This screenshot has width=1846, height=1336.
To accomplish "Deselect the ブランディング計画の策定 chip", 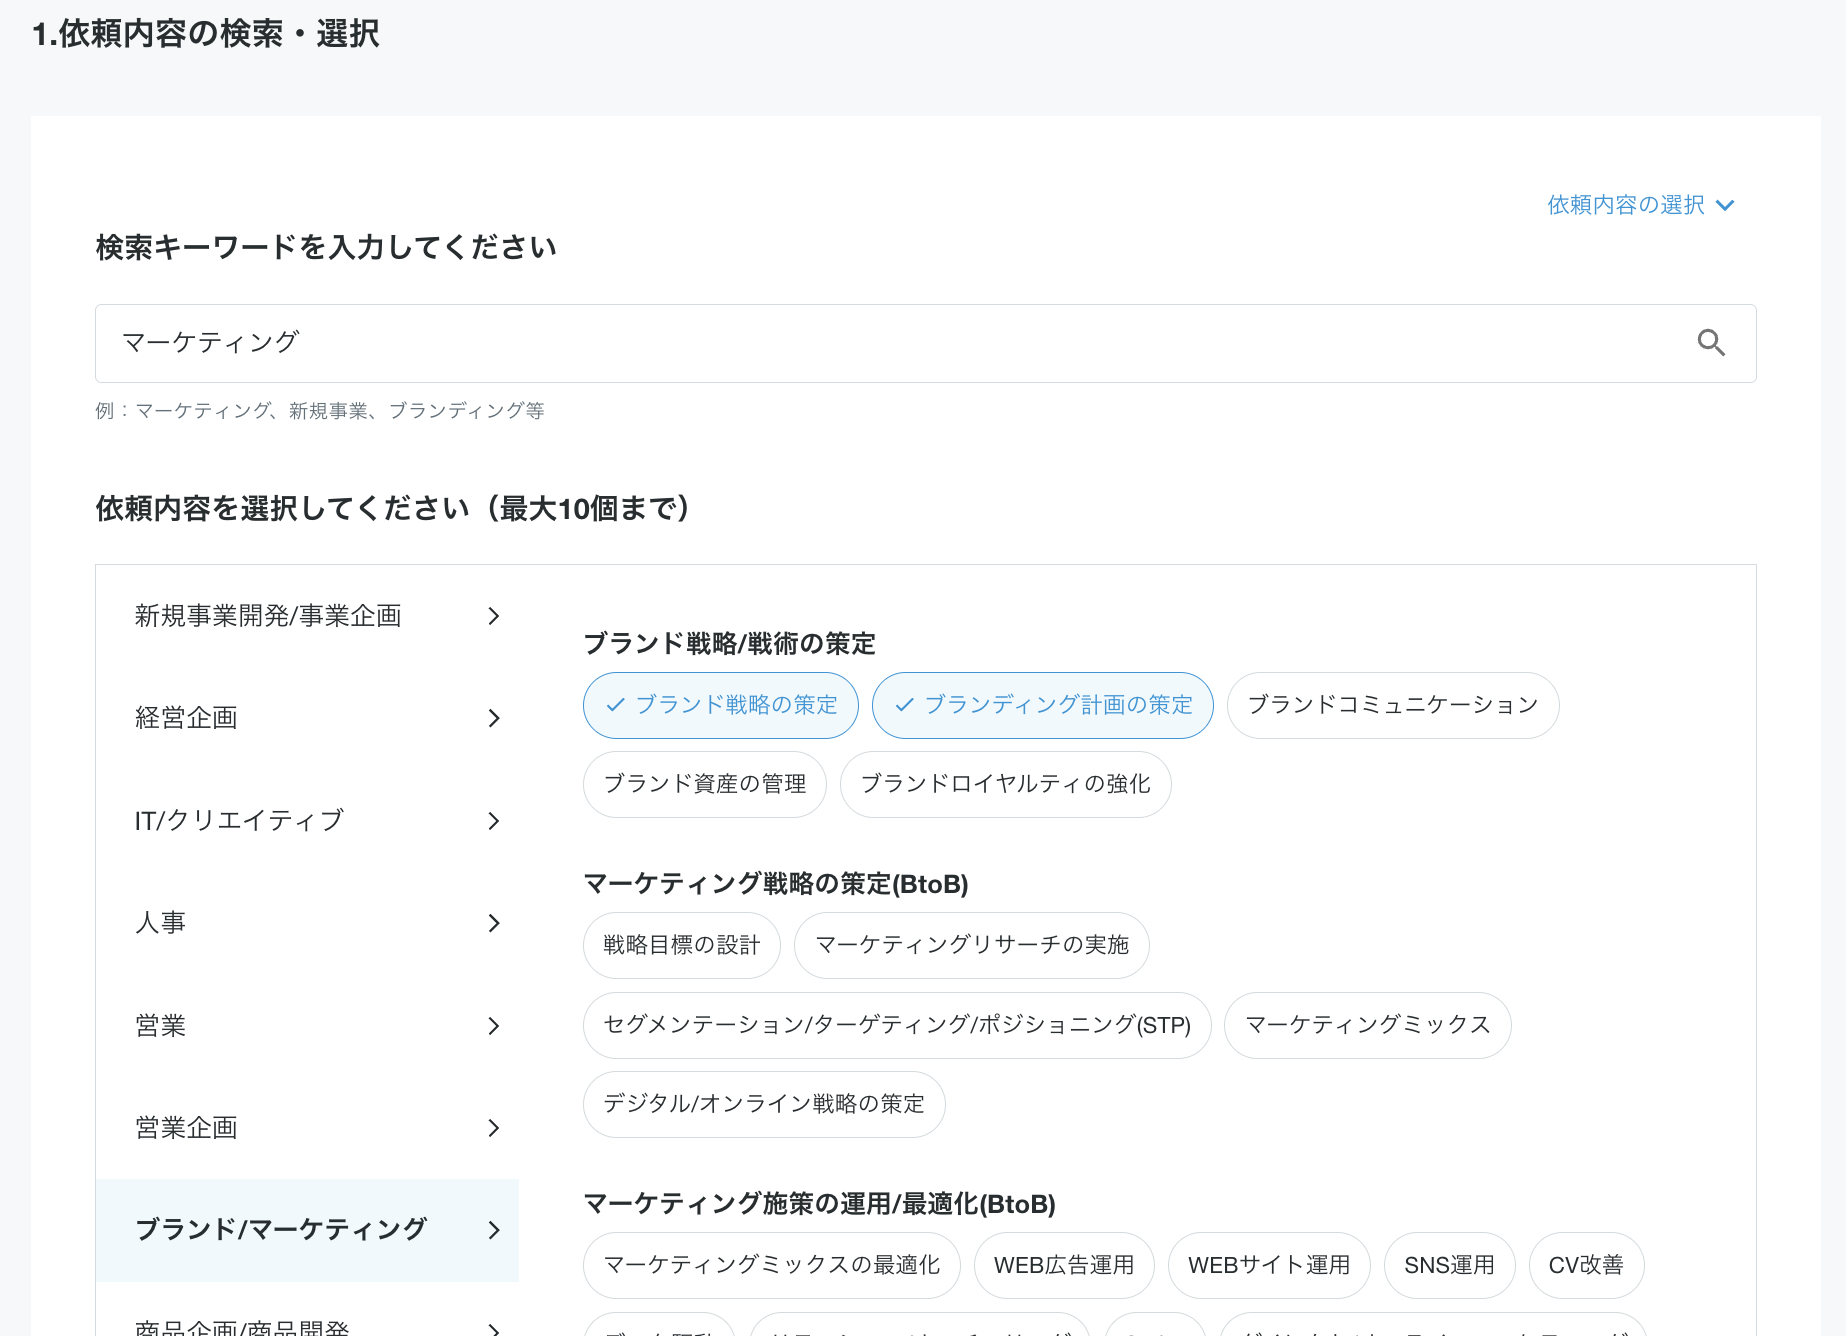I will (1042, 705).
